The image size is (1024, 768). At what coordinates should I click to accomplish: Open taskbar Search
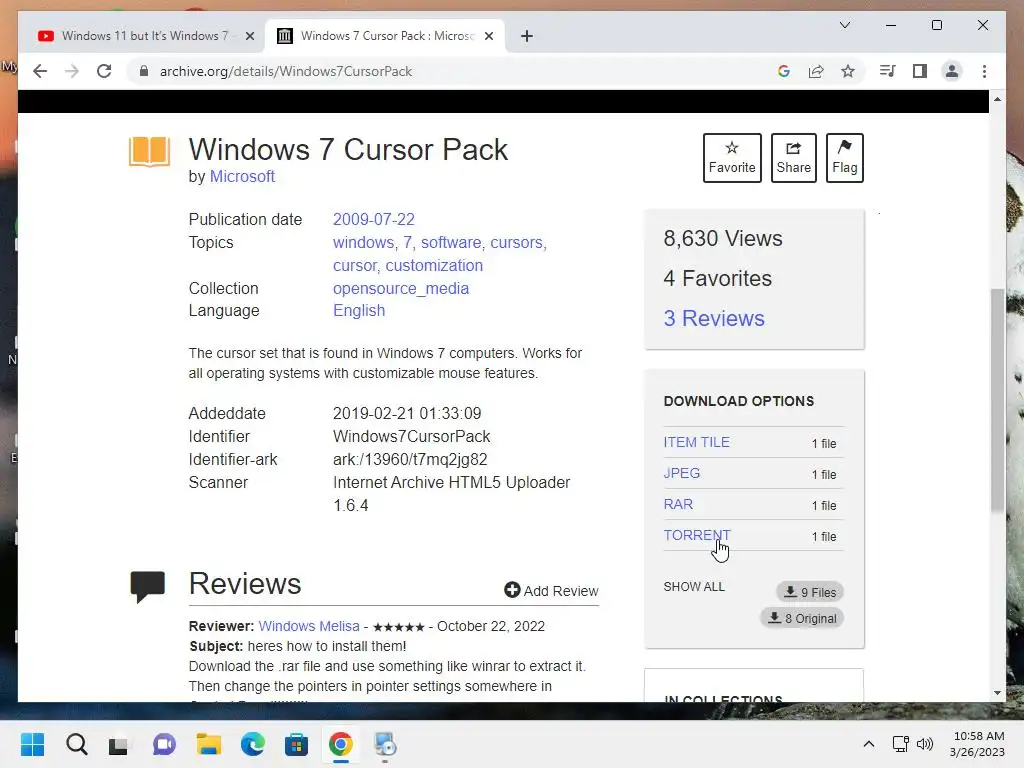tap(76, 744)
